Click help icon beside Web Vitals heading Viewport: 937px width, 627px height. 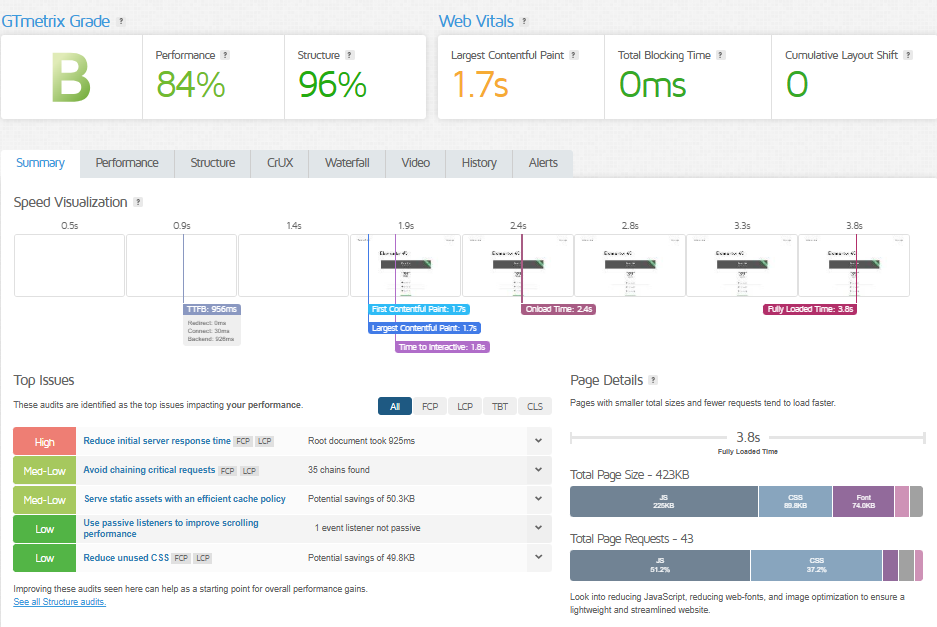coord(524,21)
